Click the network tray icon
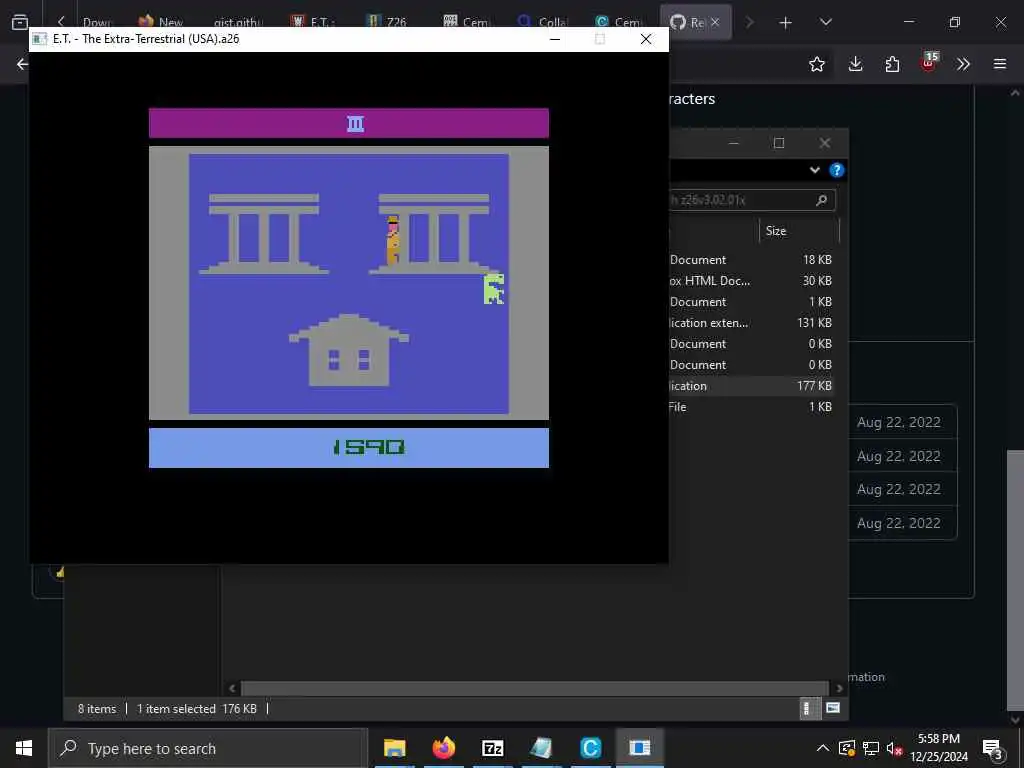1024x768 pixels. coord(871,748)
